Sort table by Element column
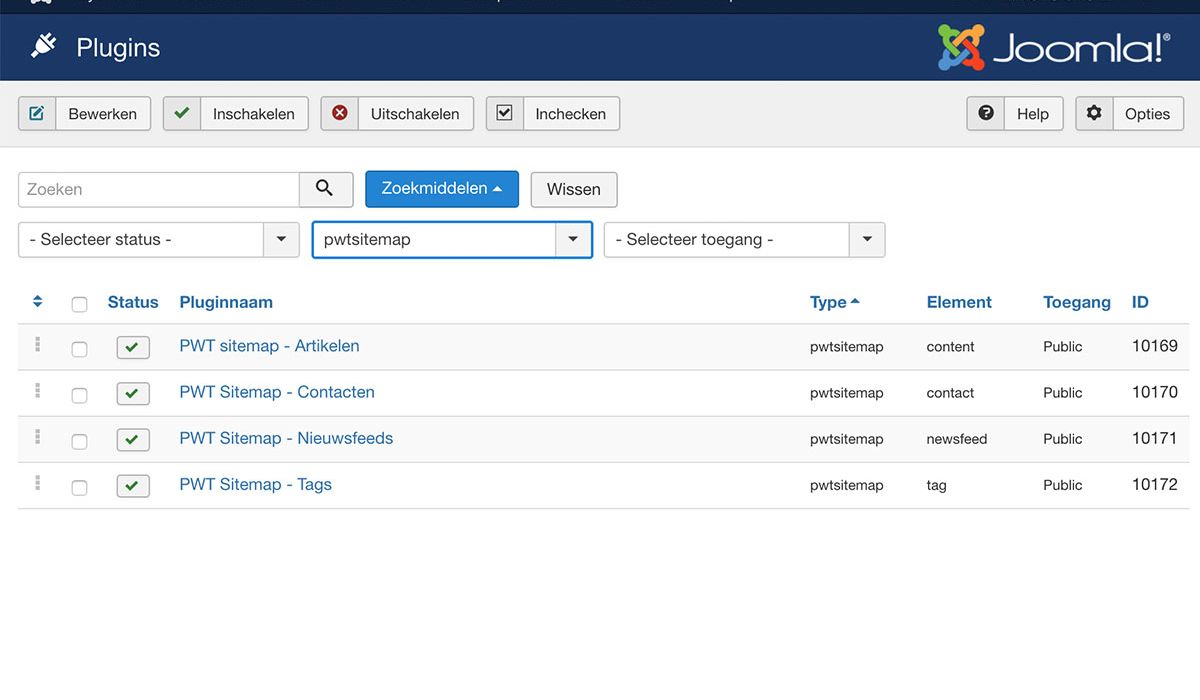The image size is (1200, 700). coord(959,302)
